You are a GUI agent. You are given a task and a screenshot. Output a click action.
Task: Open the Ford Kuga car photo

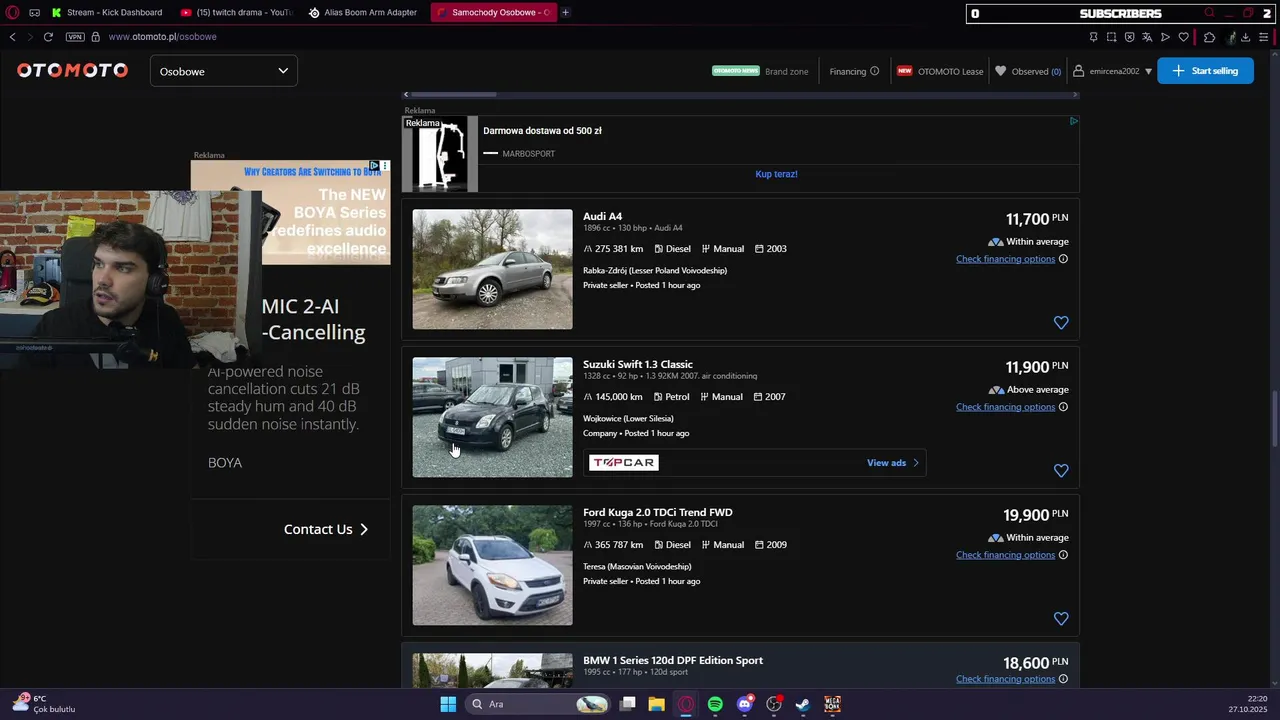[x=492, y=565]
